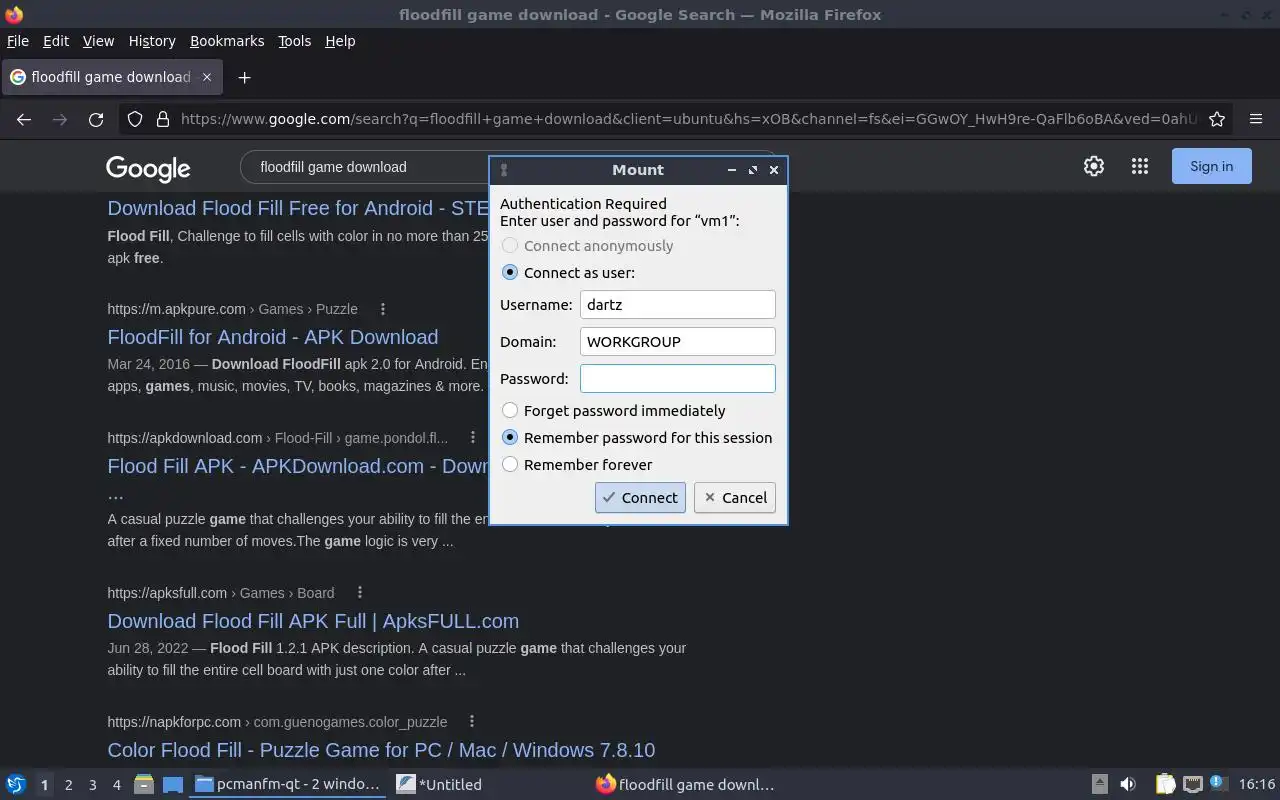Click the show desktop taskbar icon
This screenshot has height=800, width=1280.
click(172, 784)
